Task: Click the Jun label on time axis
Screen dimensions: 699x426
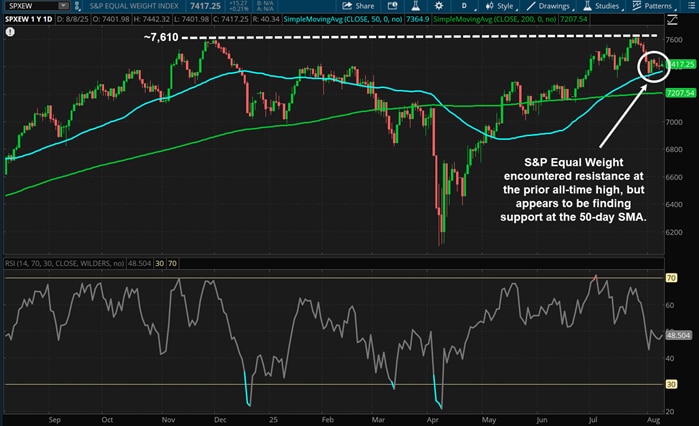Action: [x=542, y=420]
